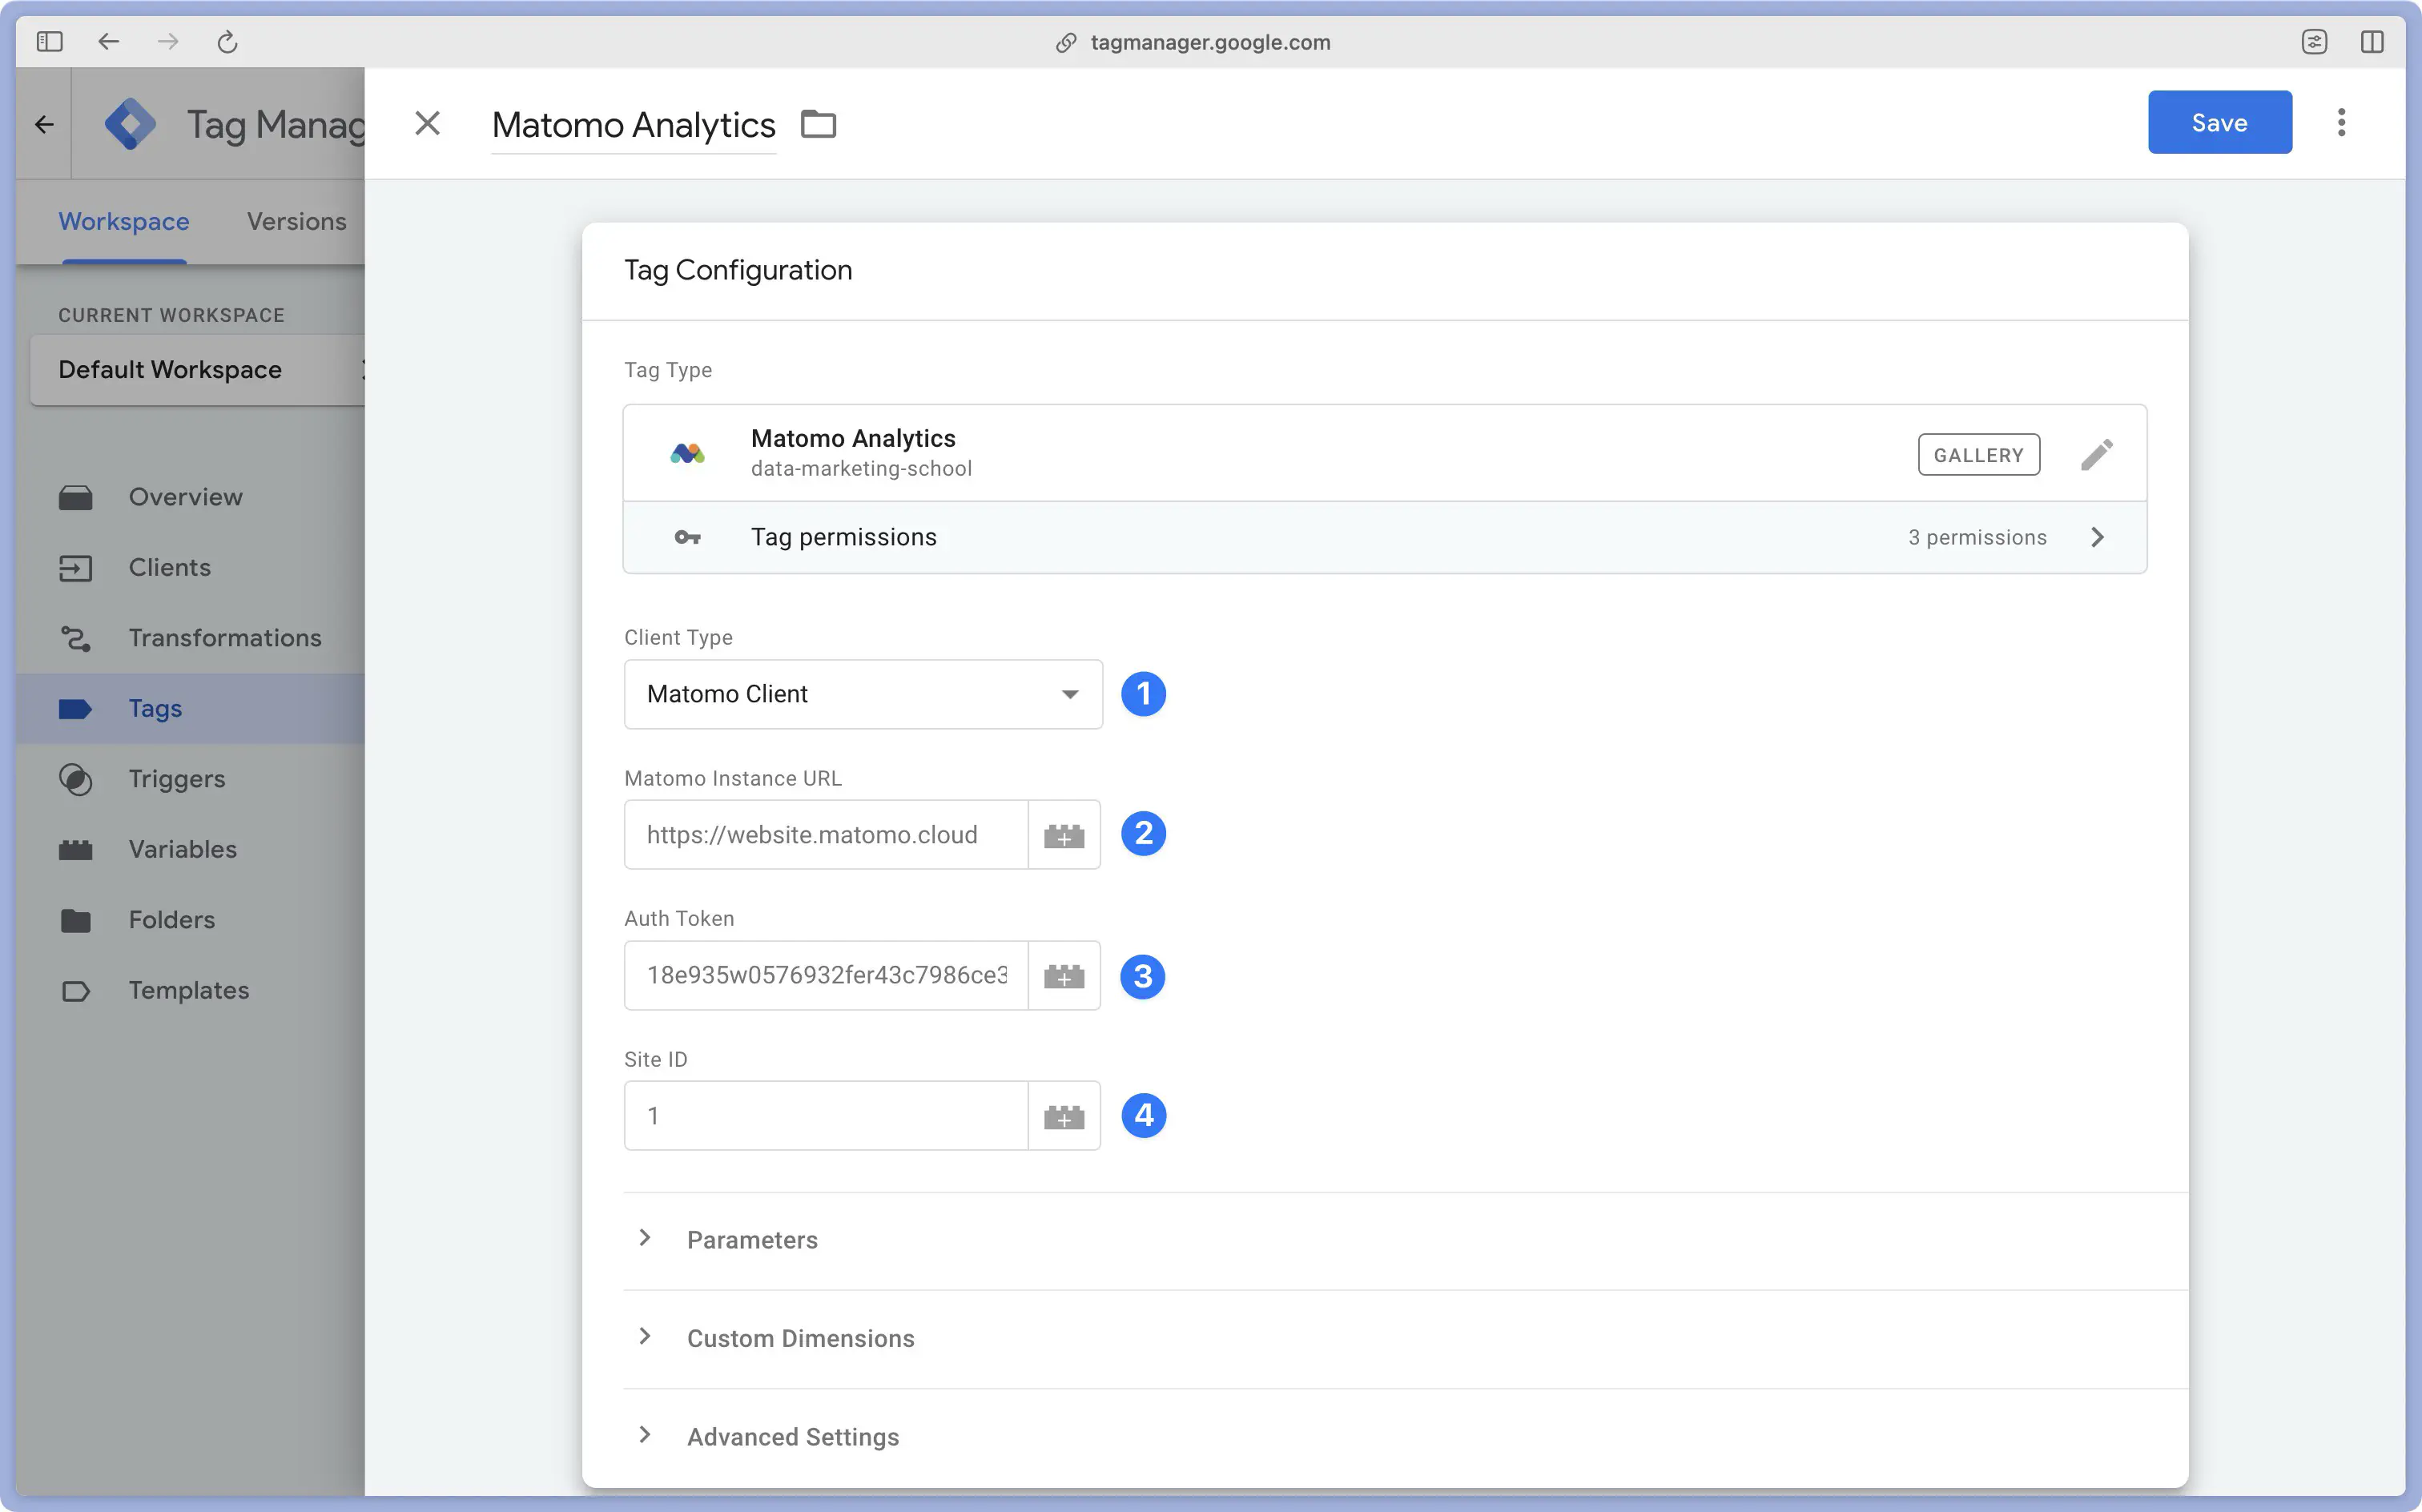Expand the Parameters section
This screenshot has height=1512, width=2422.
coord(1405,1240)
